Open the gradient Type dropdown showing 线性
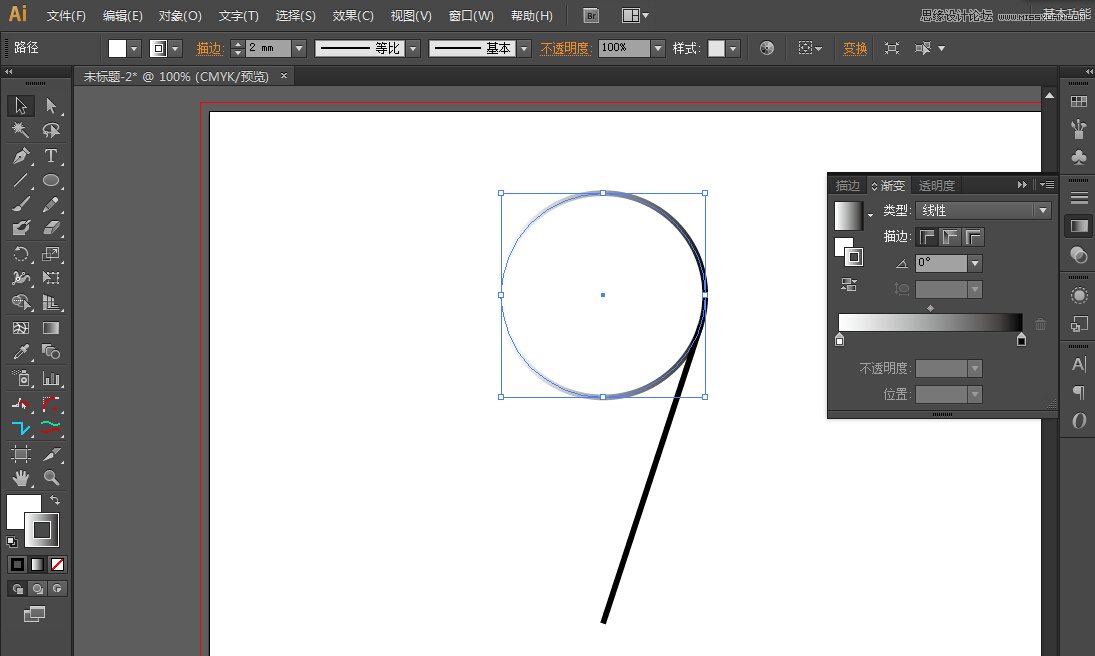The width and height of the screenshot is (1095, 656). click(x=1040, y=210)
